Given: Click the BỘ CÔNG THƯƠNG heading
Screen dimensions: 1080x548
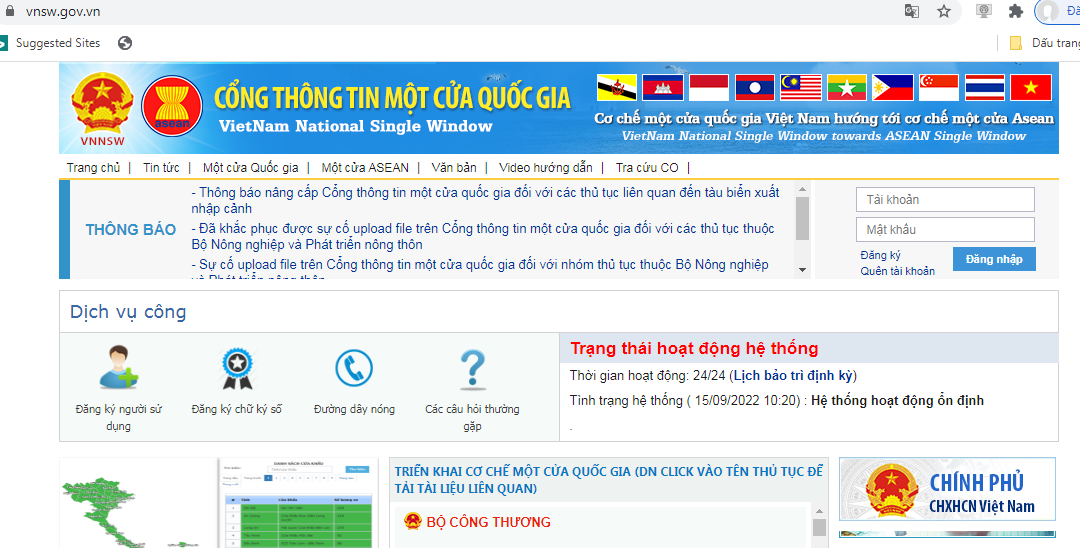Looking at the screenshot, I should click(x=488, y=522).
